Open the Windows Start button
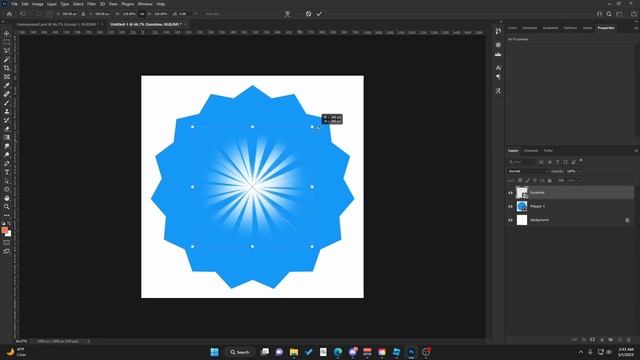This screenshot has width=640, height=360. coord(214,352)
